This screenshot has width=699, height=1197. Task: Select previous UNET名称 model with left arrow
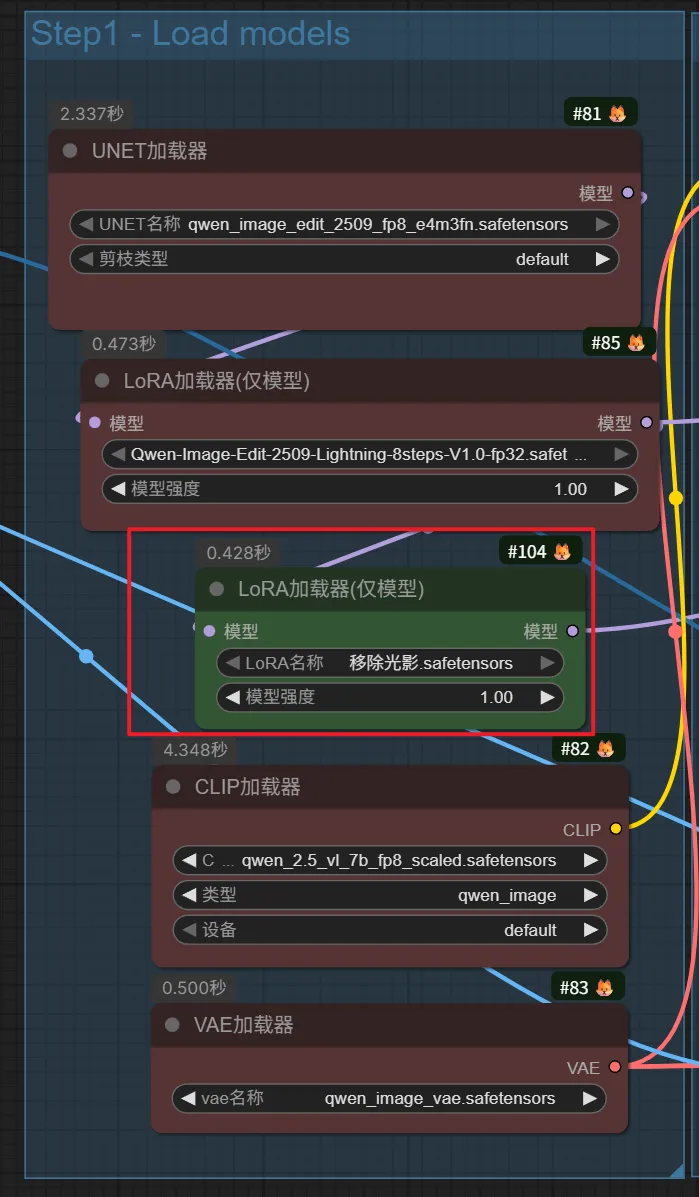pos(84,224)
